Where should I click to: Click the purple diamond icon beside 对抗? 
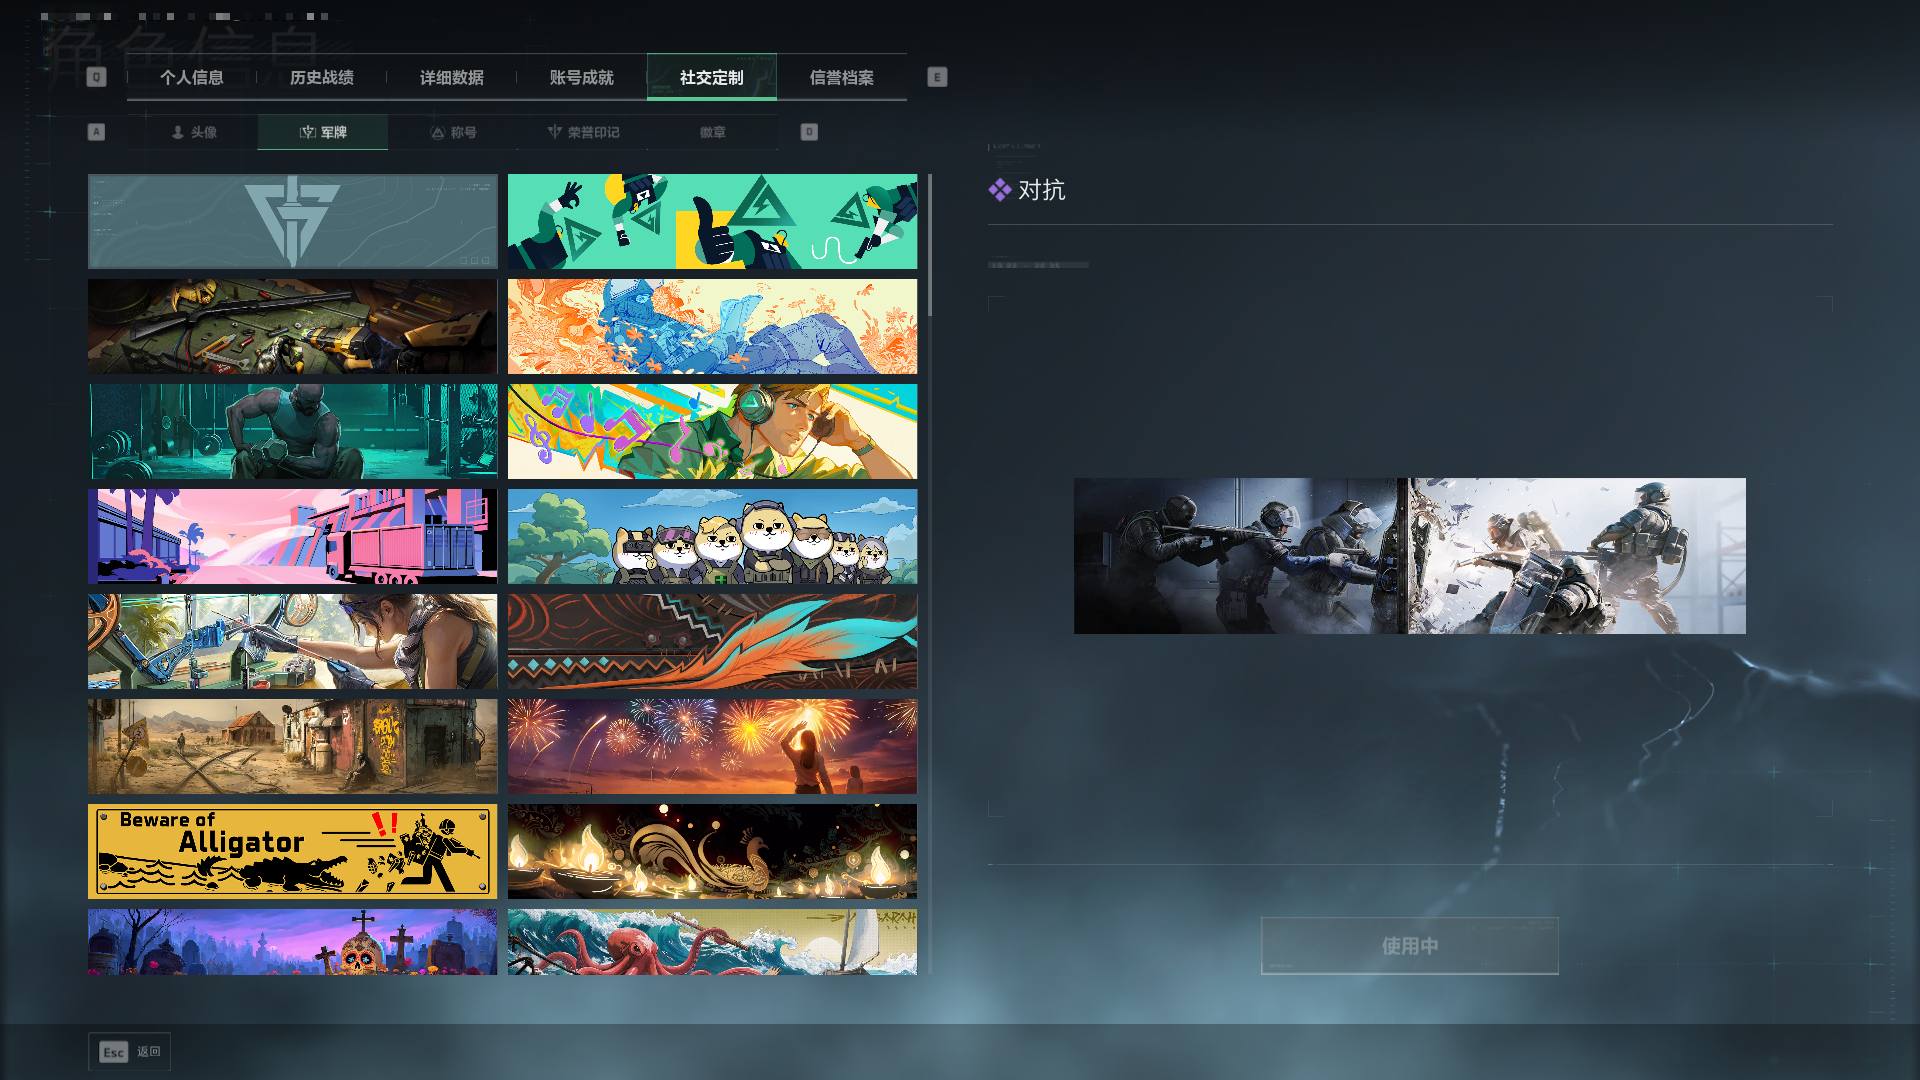coord(1000,190)
